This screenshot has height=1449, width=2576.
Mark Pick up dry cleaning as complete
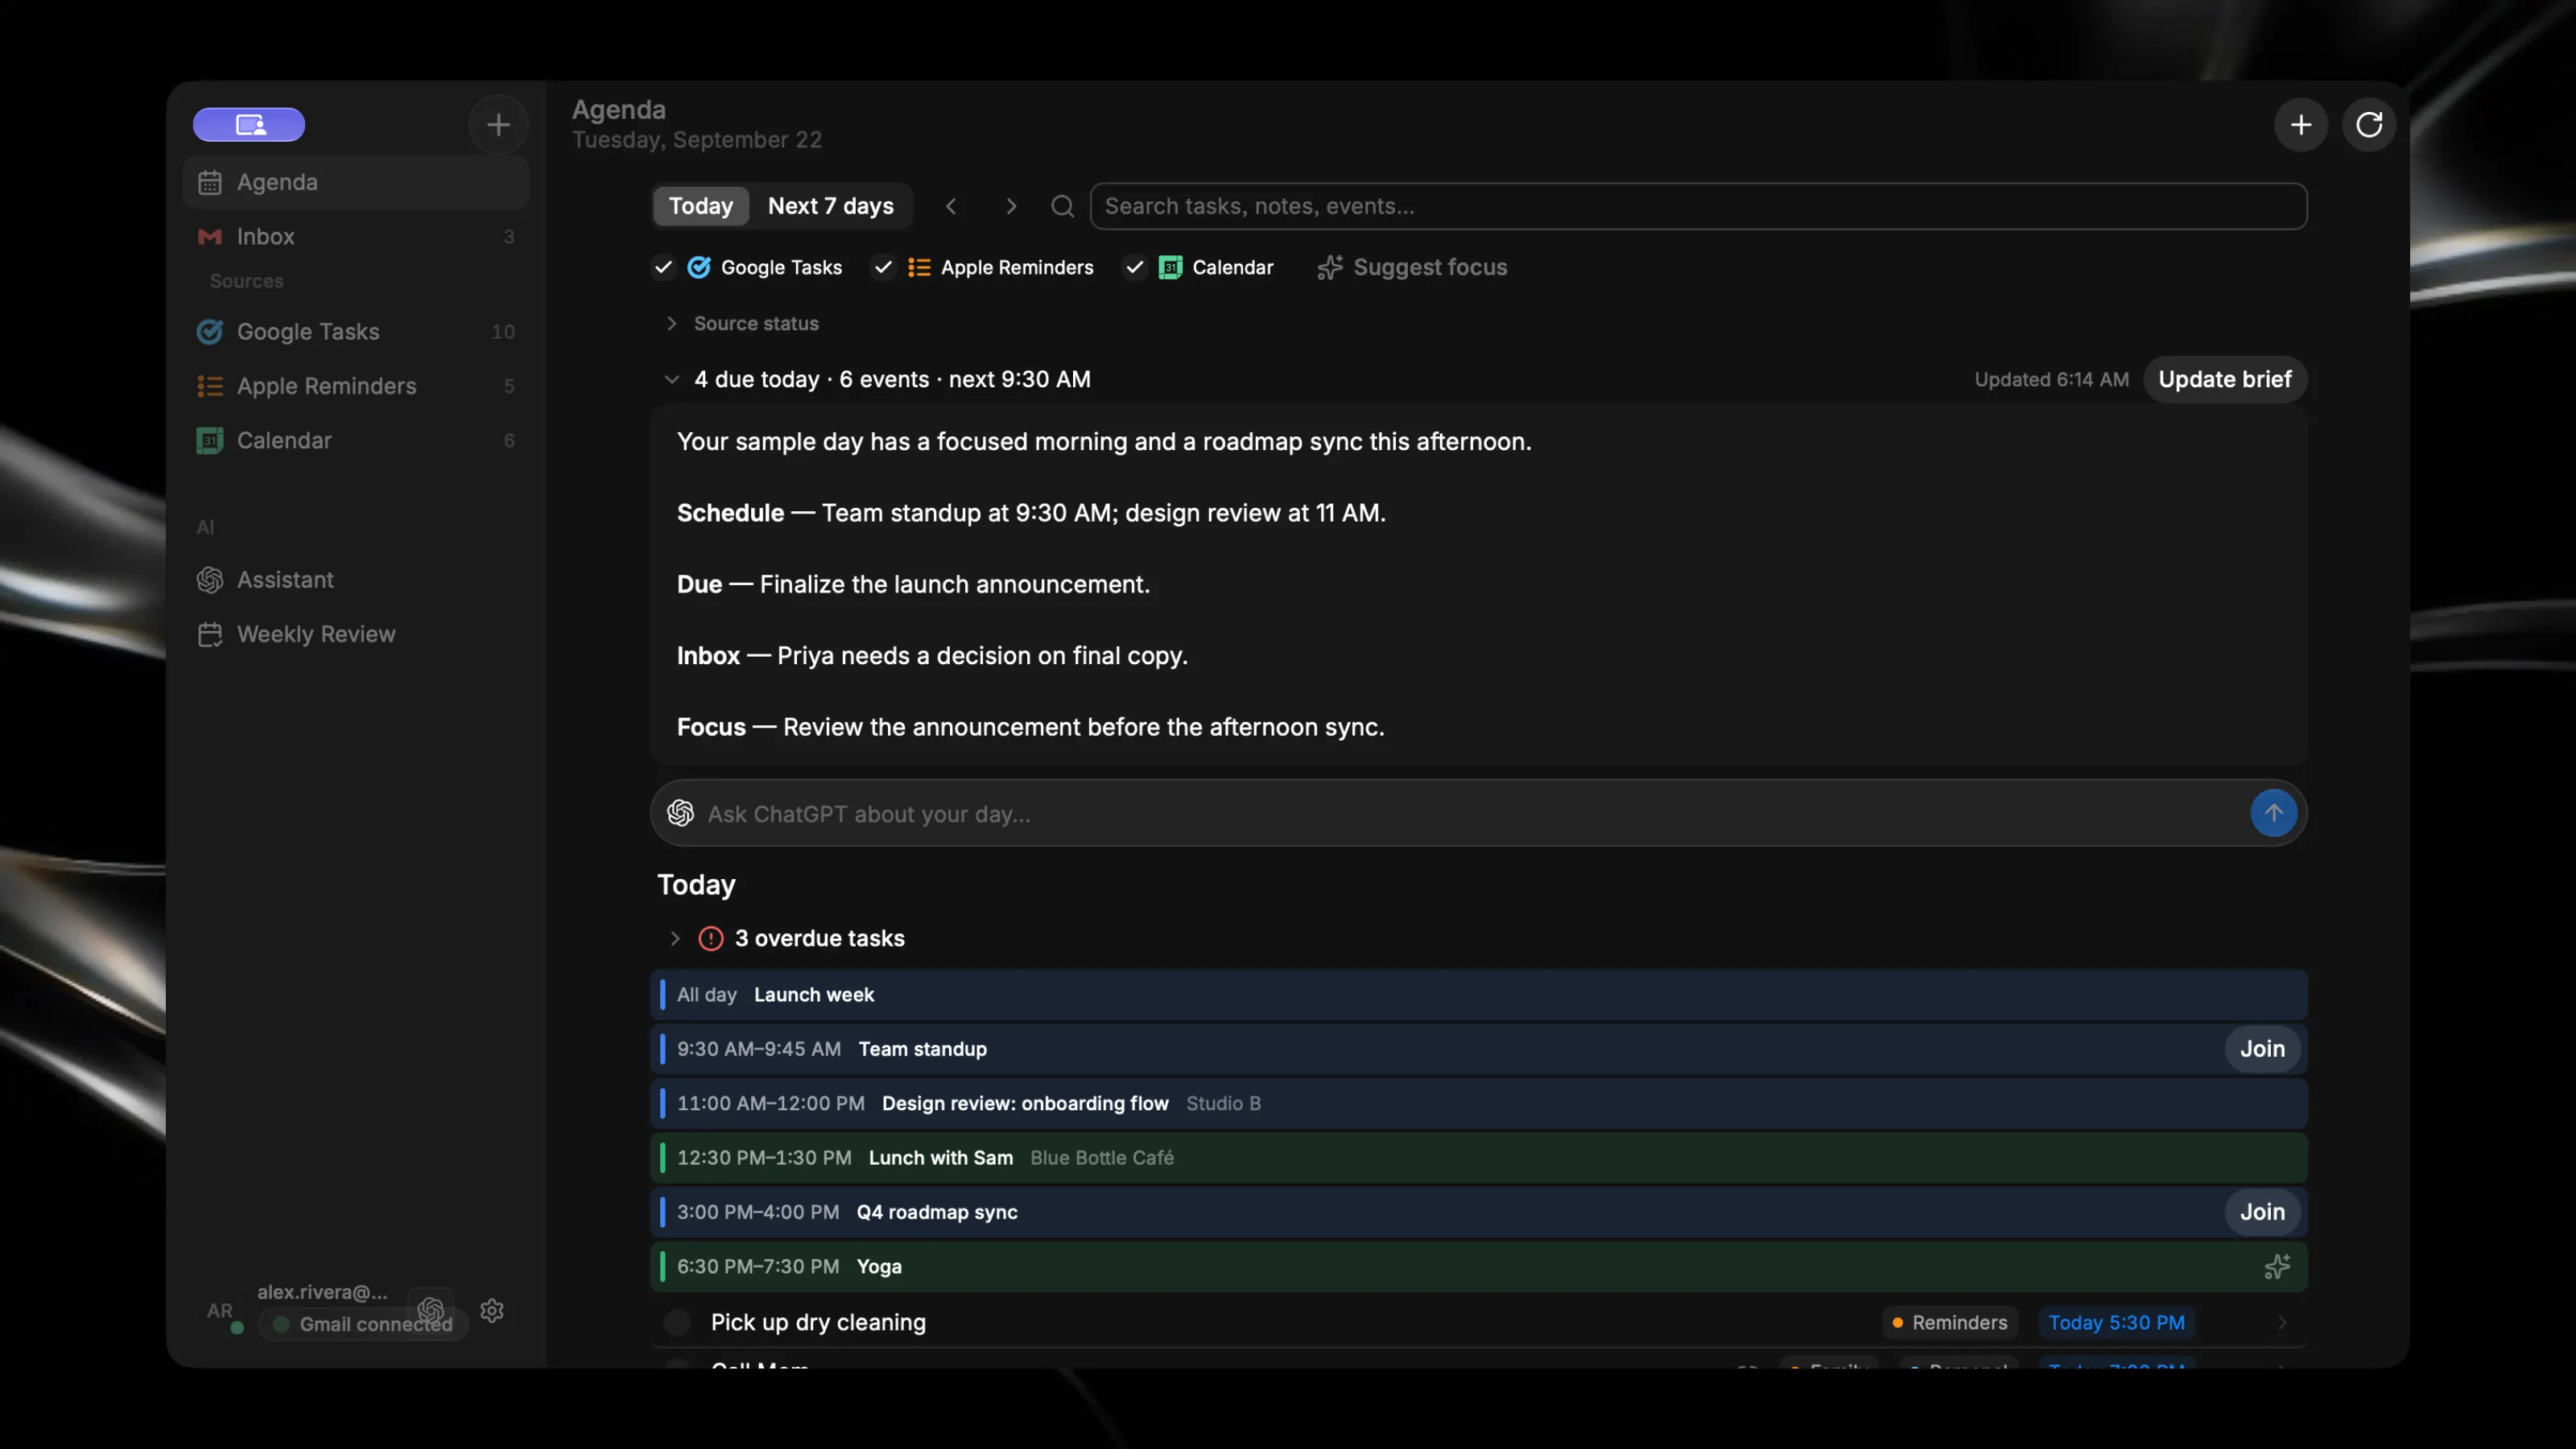point(677,1322)
